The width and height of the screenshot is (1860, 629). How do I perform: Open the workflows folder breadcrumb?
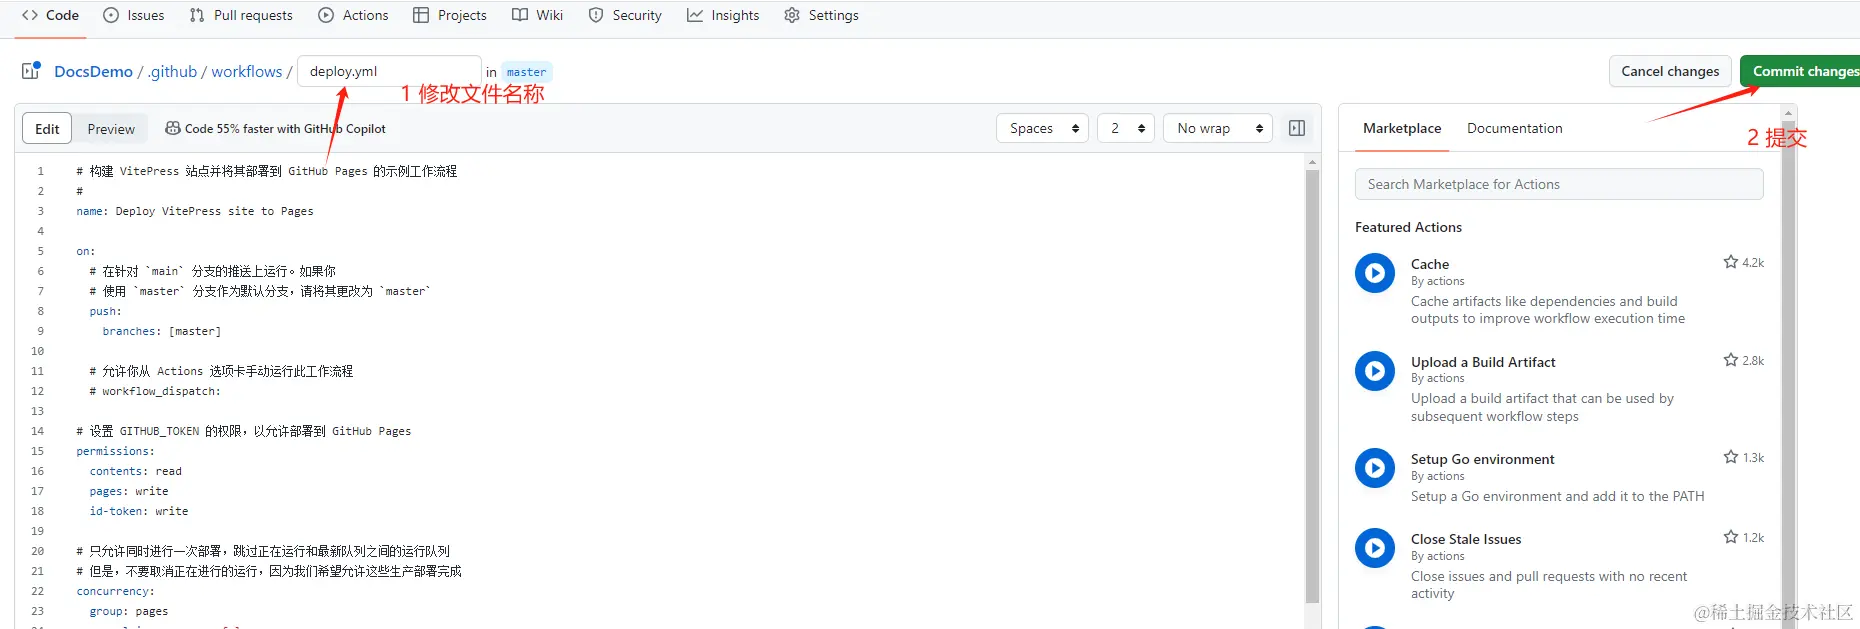[x=247, y=71]
